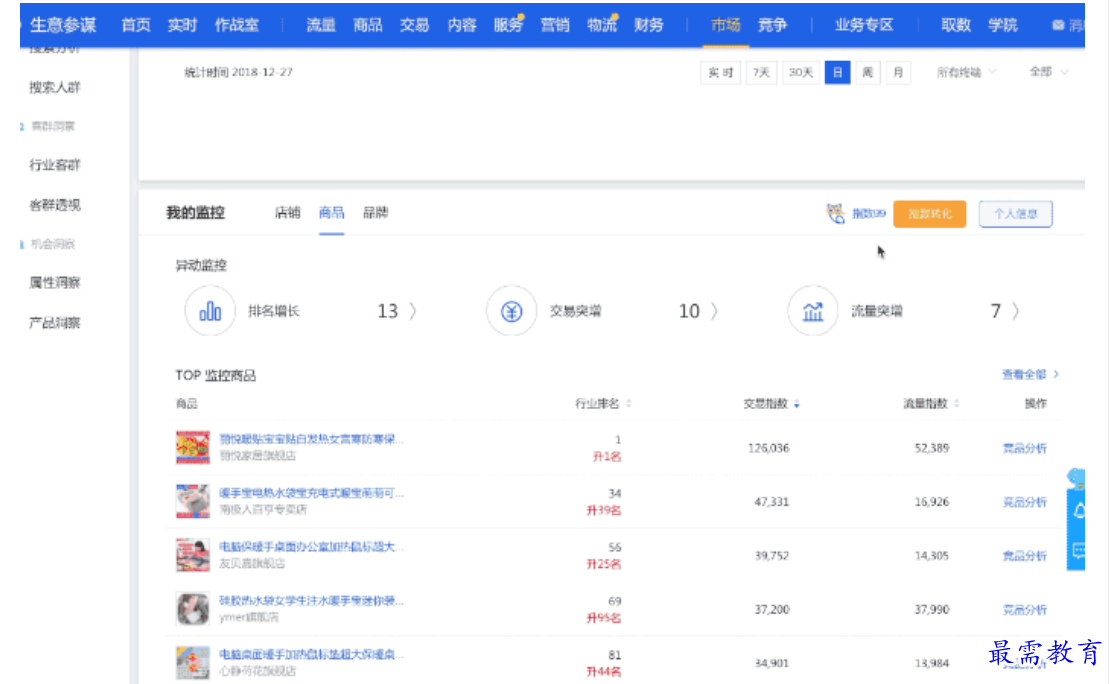Screen dimensions: 1110x684
Task: Select 30天 time range
Action: tap(801, 72)
